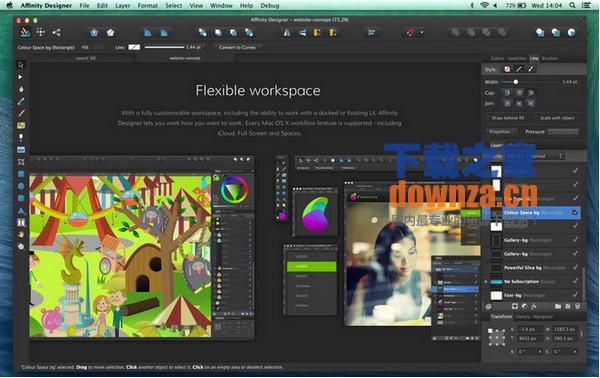Select the Crop tool
The width and height of the screenshot is (600, 378).
tap(21, 162)
